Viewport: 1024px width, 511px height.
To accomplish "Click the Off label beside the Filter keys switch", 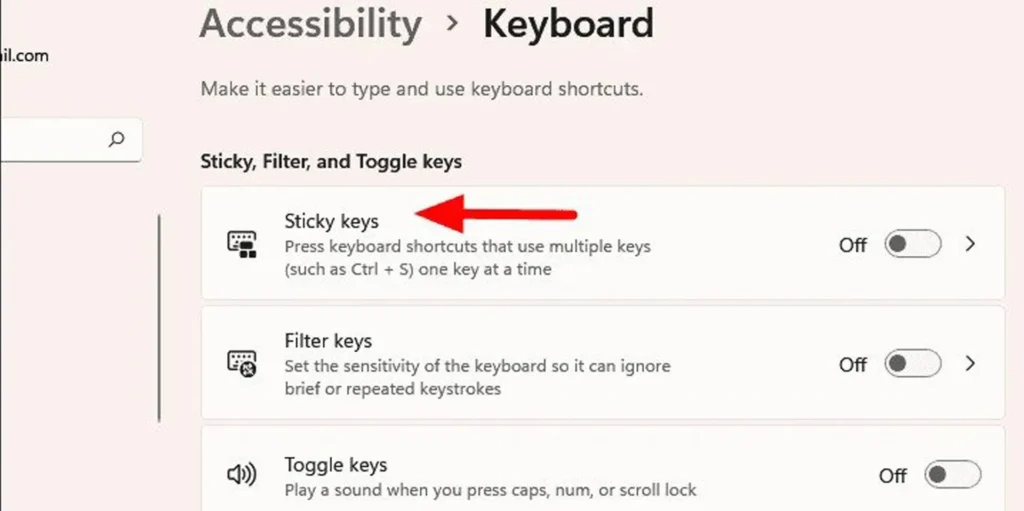I will [x=853, y=364].
